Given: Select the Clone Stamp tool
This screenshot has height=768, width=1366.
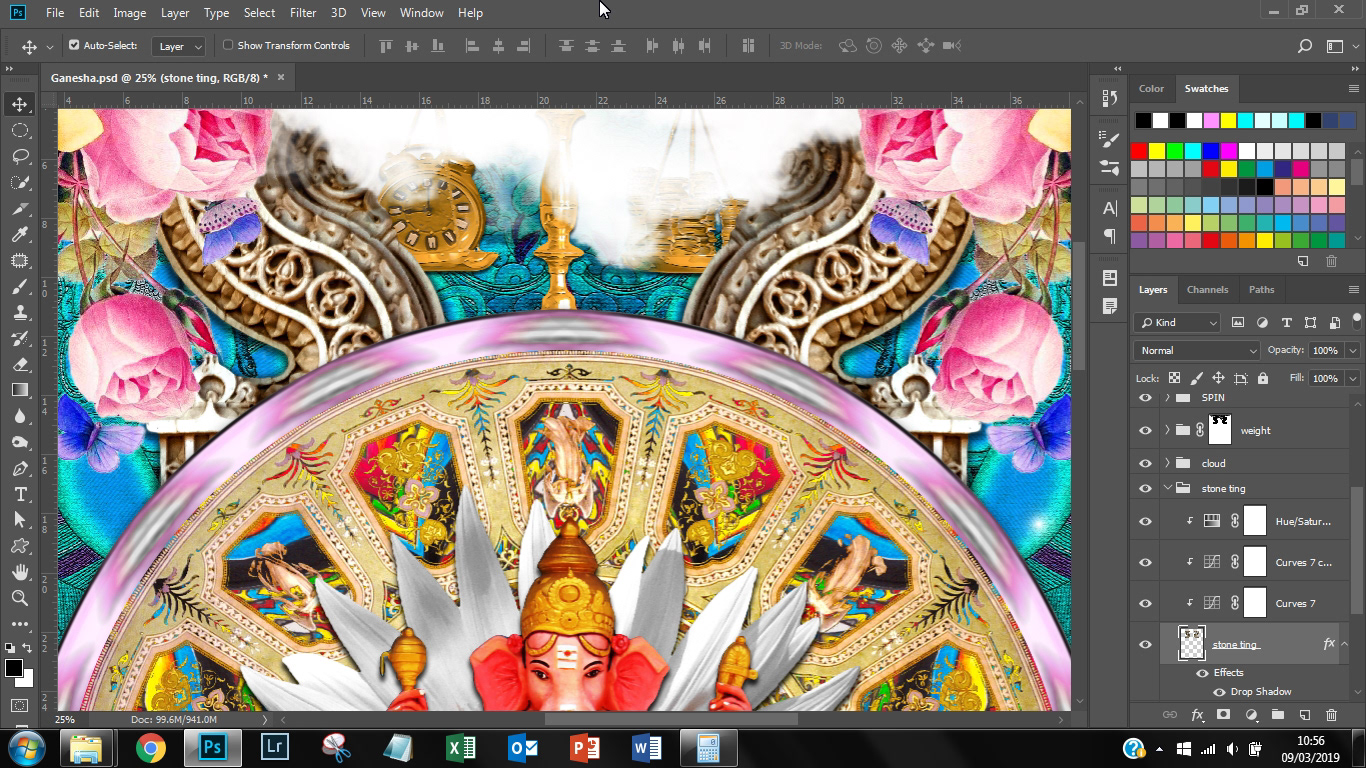Looking at the screenshot, I should (19, 313).
